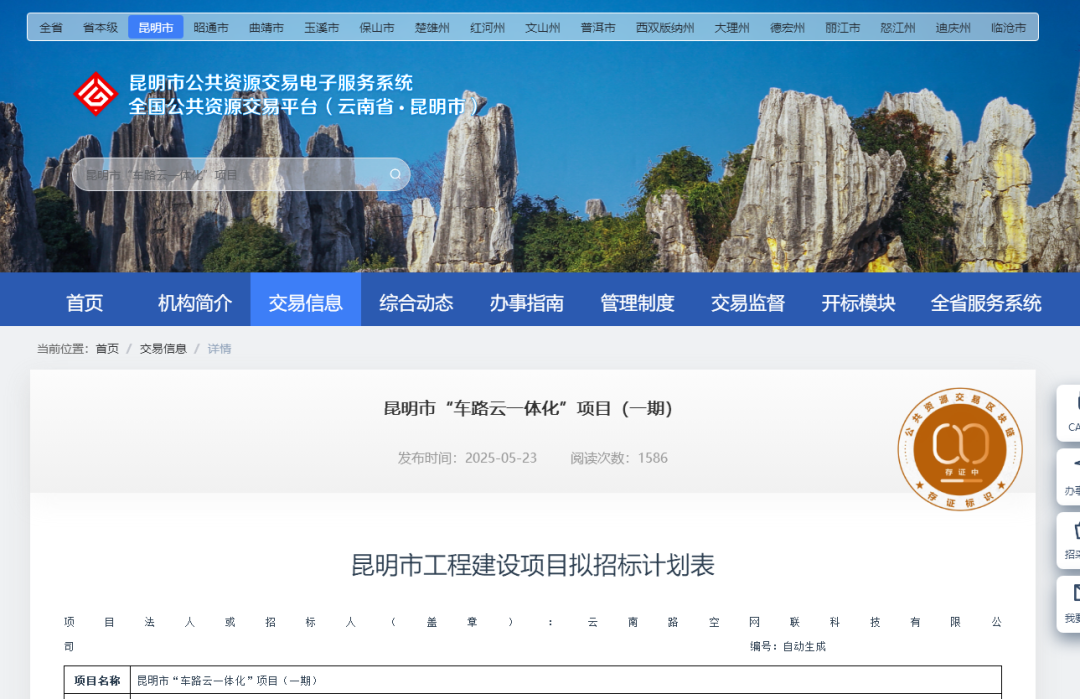
Task: Click the orange blockchain 存证标识 seal
Action: tap(959, 449)
